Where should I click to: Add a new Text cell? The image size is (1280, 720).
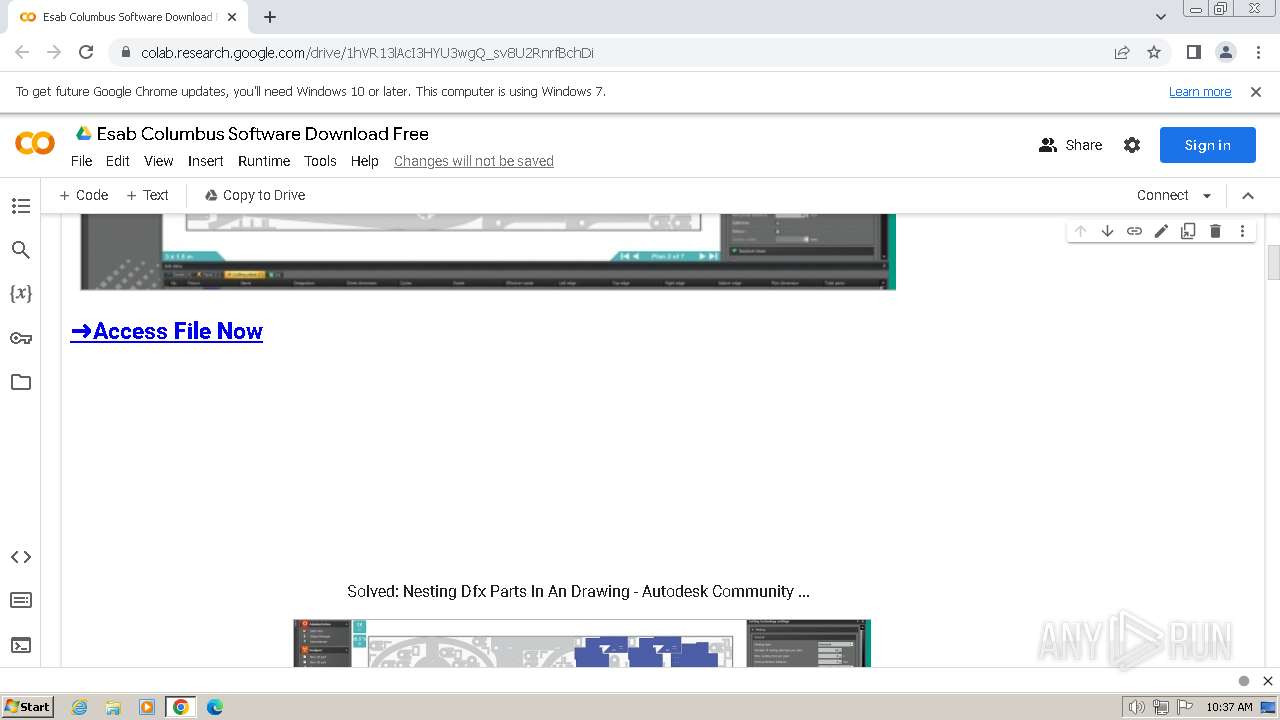click(x=147, y=195)
